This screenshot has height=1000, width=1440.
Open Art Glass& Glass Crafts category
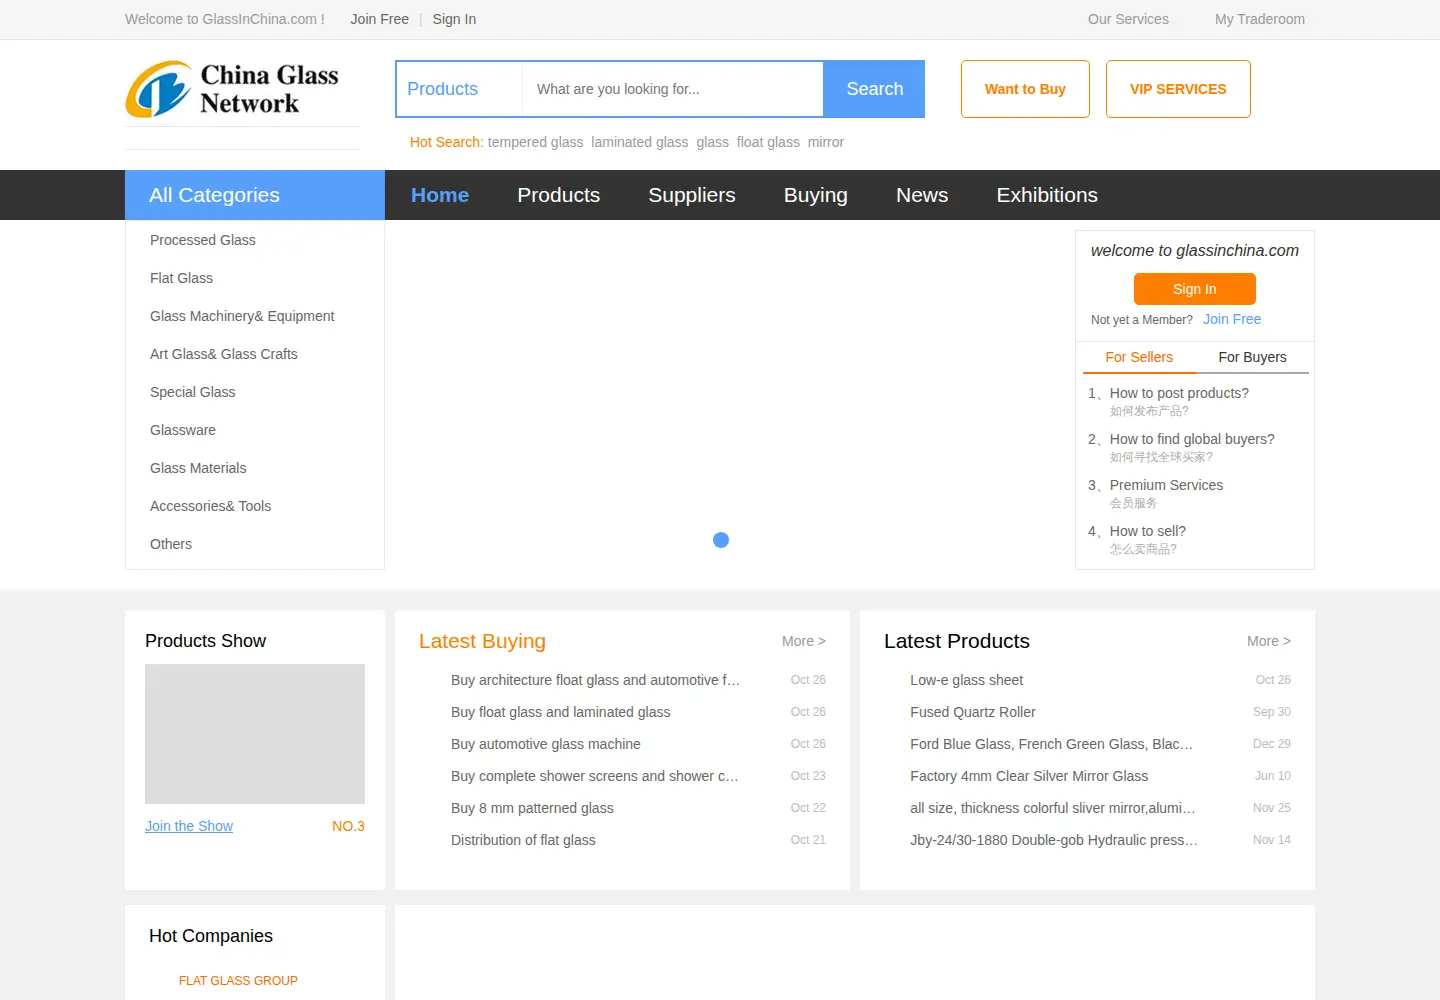(x=224, y=354)
